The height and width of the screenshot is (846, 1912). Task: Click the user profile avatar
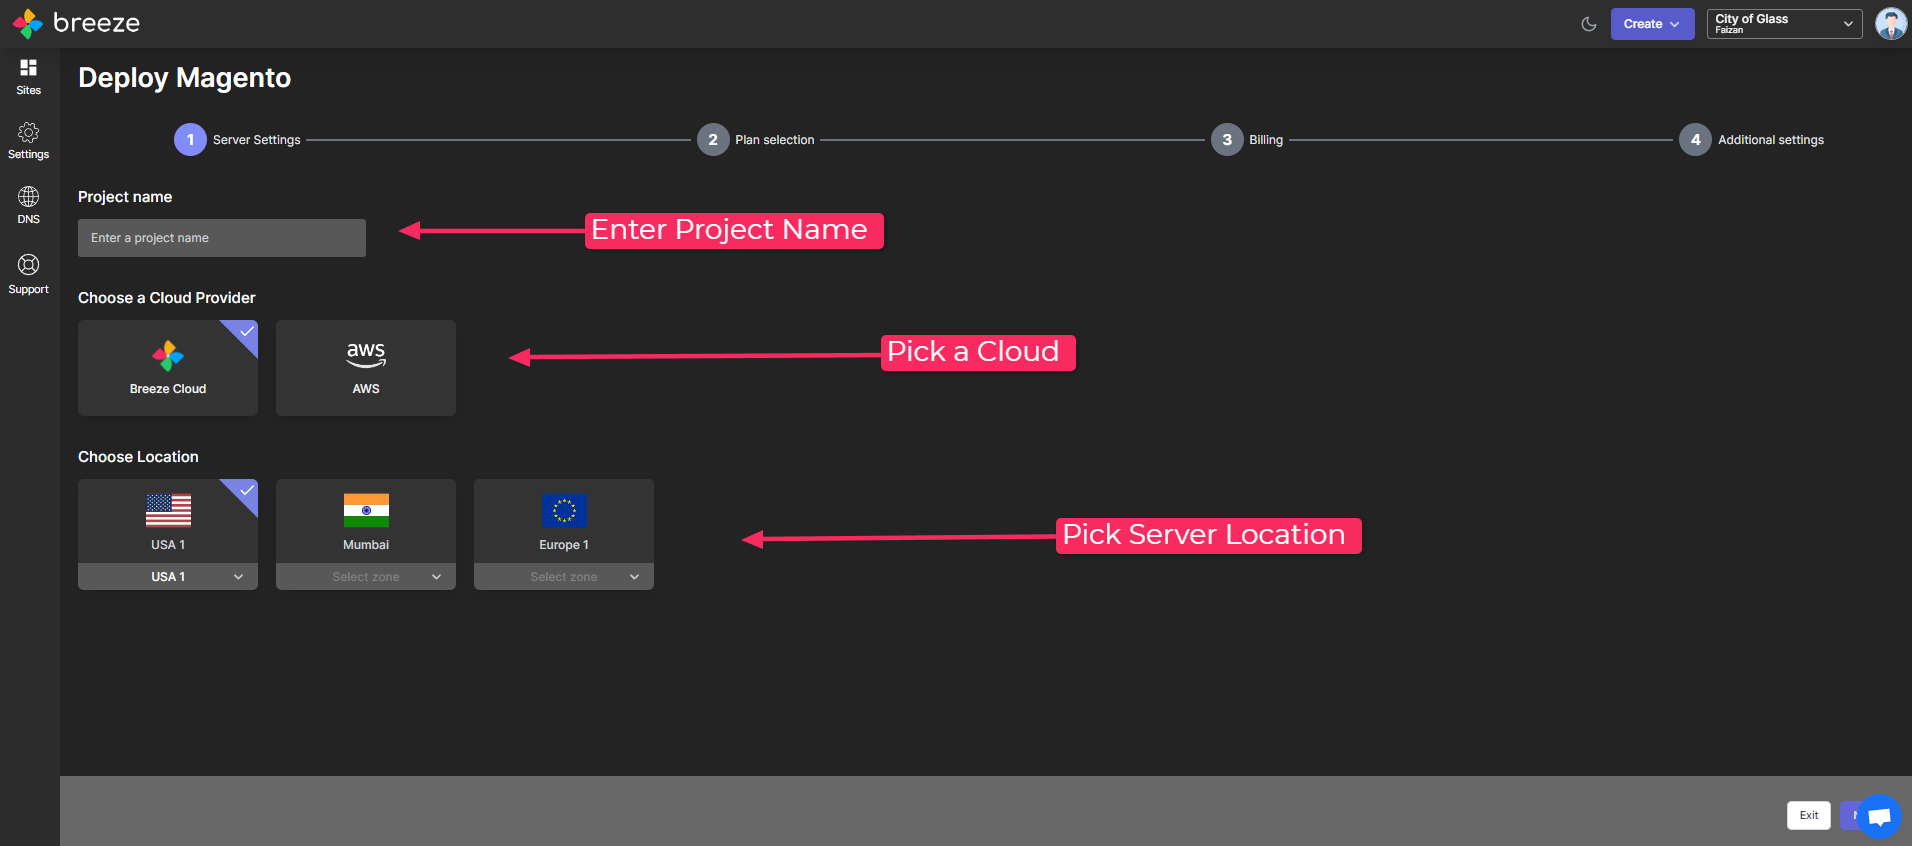tap(1891, 24)
